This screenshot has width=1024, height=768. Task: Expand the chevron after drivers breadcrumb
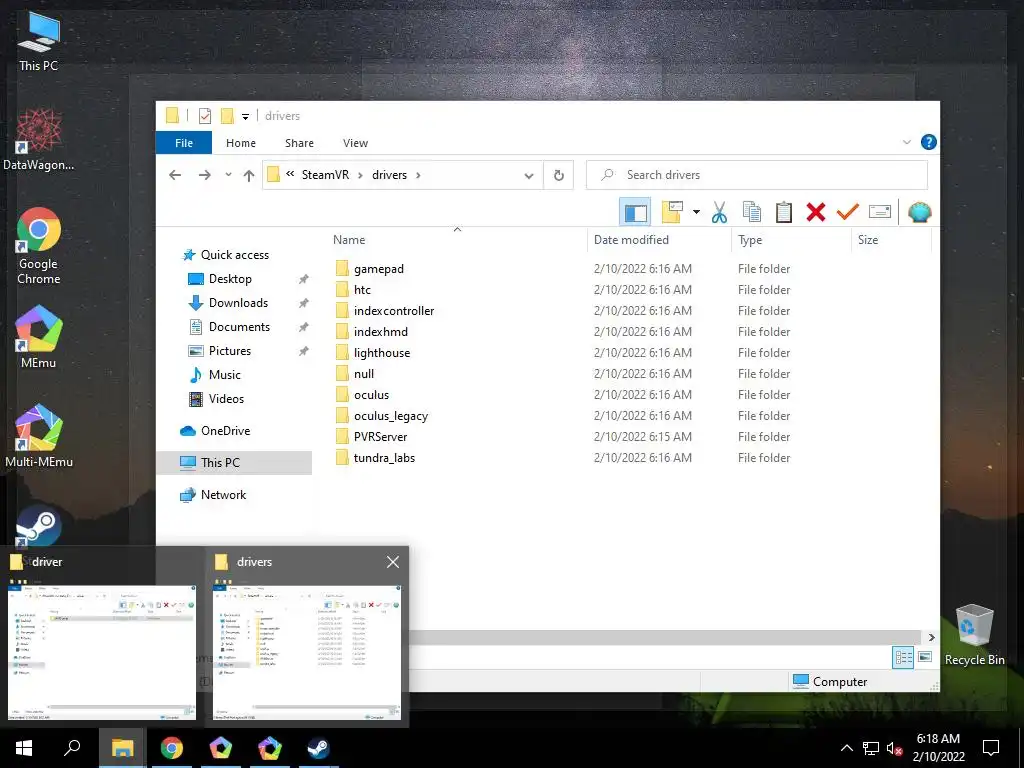(418, 175)
